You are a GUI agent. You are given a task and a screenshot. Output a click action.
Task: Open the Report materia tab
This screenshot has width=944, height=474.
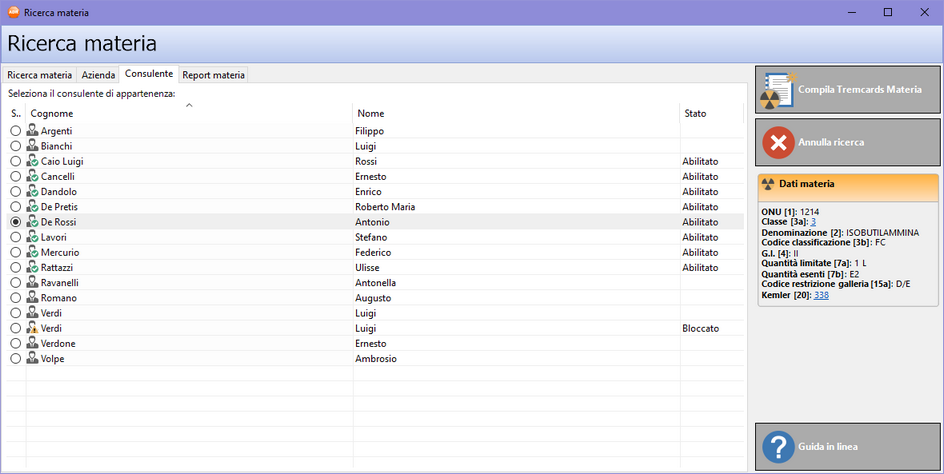[213, 75]
